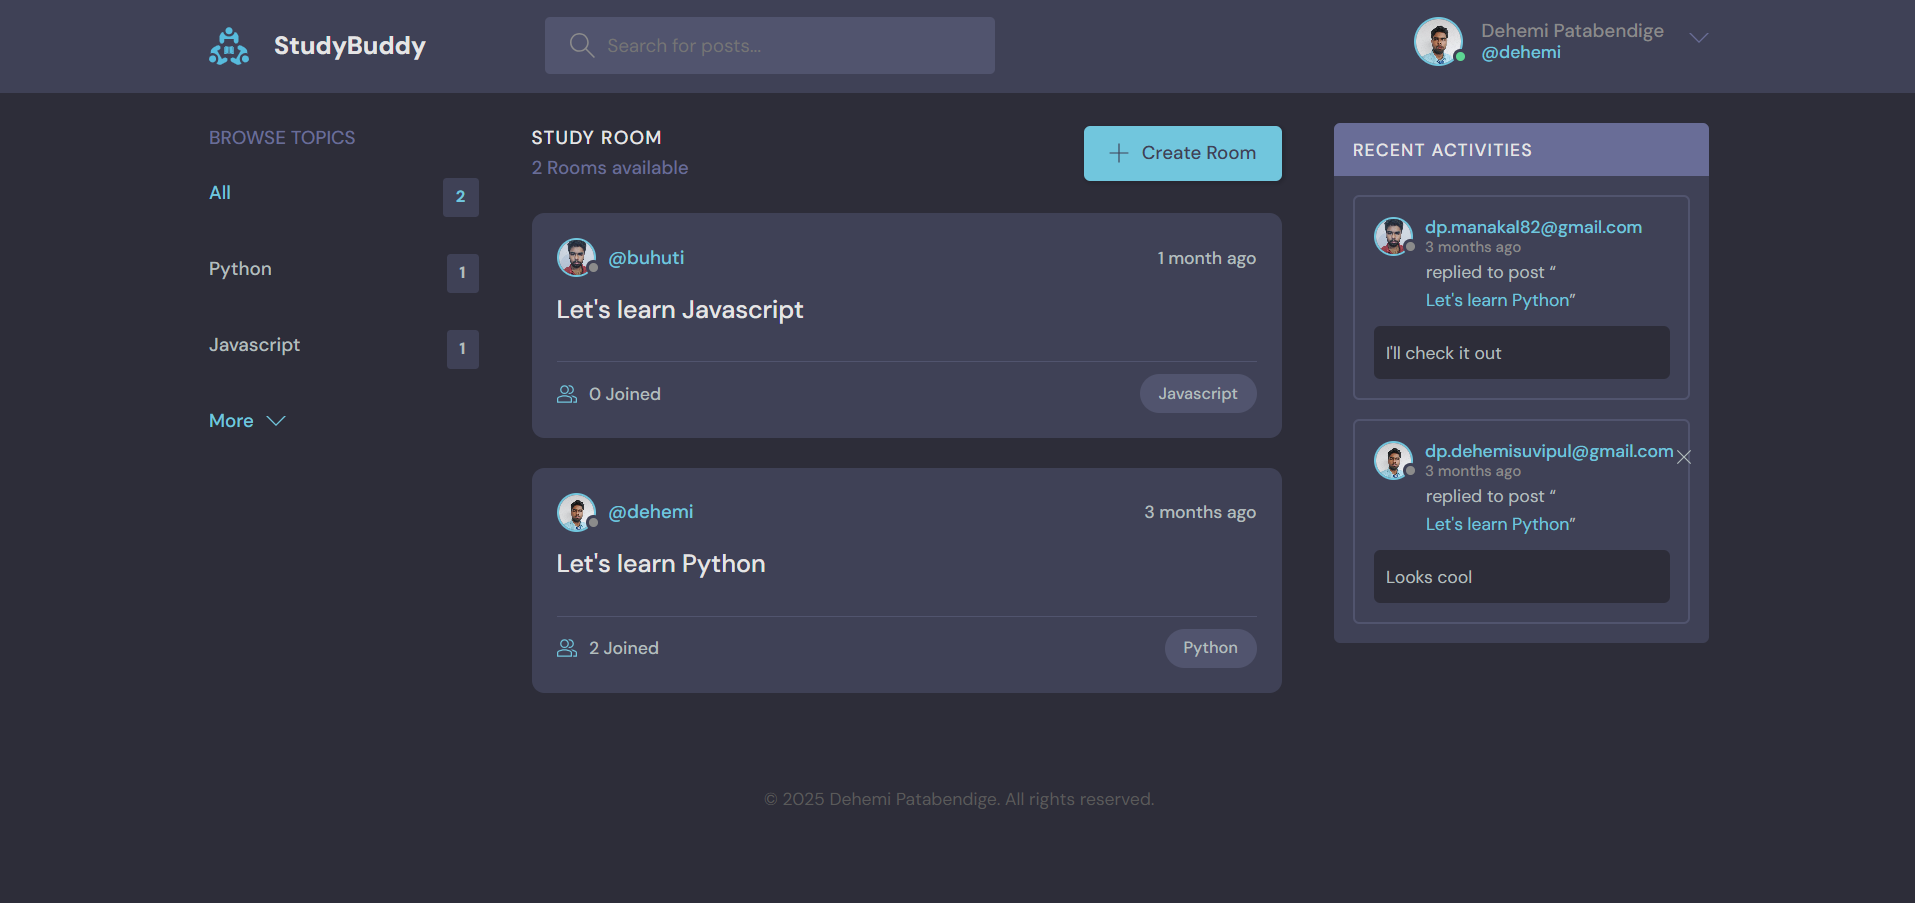Click the Javascript tag pill on room card
The height and width of the screenshot is (903, 1915).
(x=1197, y=394)
